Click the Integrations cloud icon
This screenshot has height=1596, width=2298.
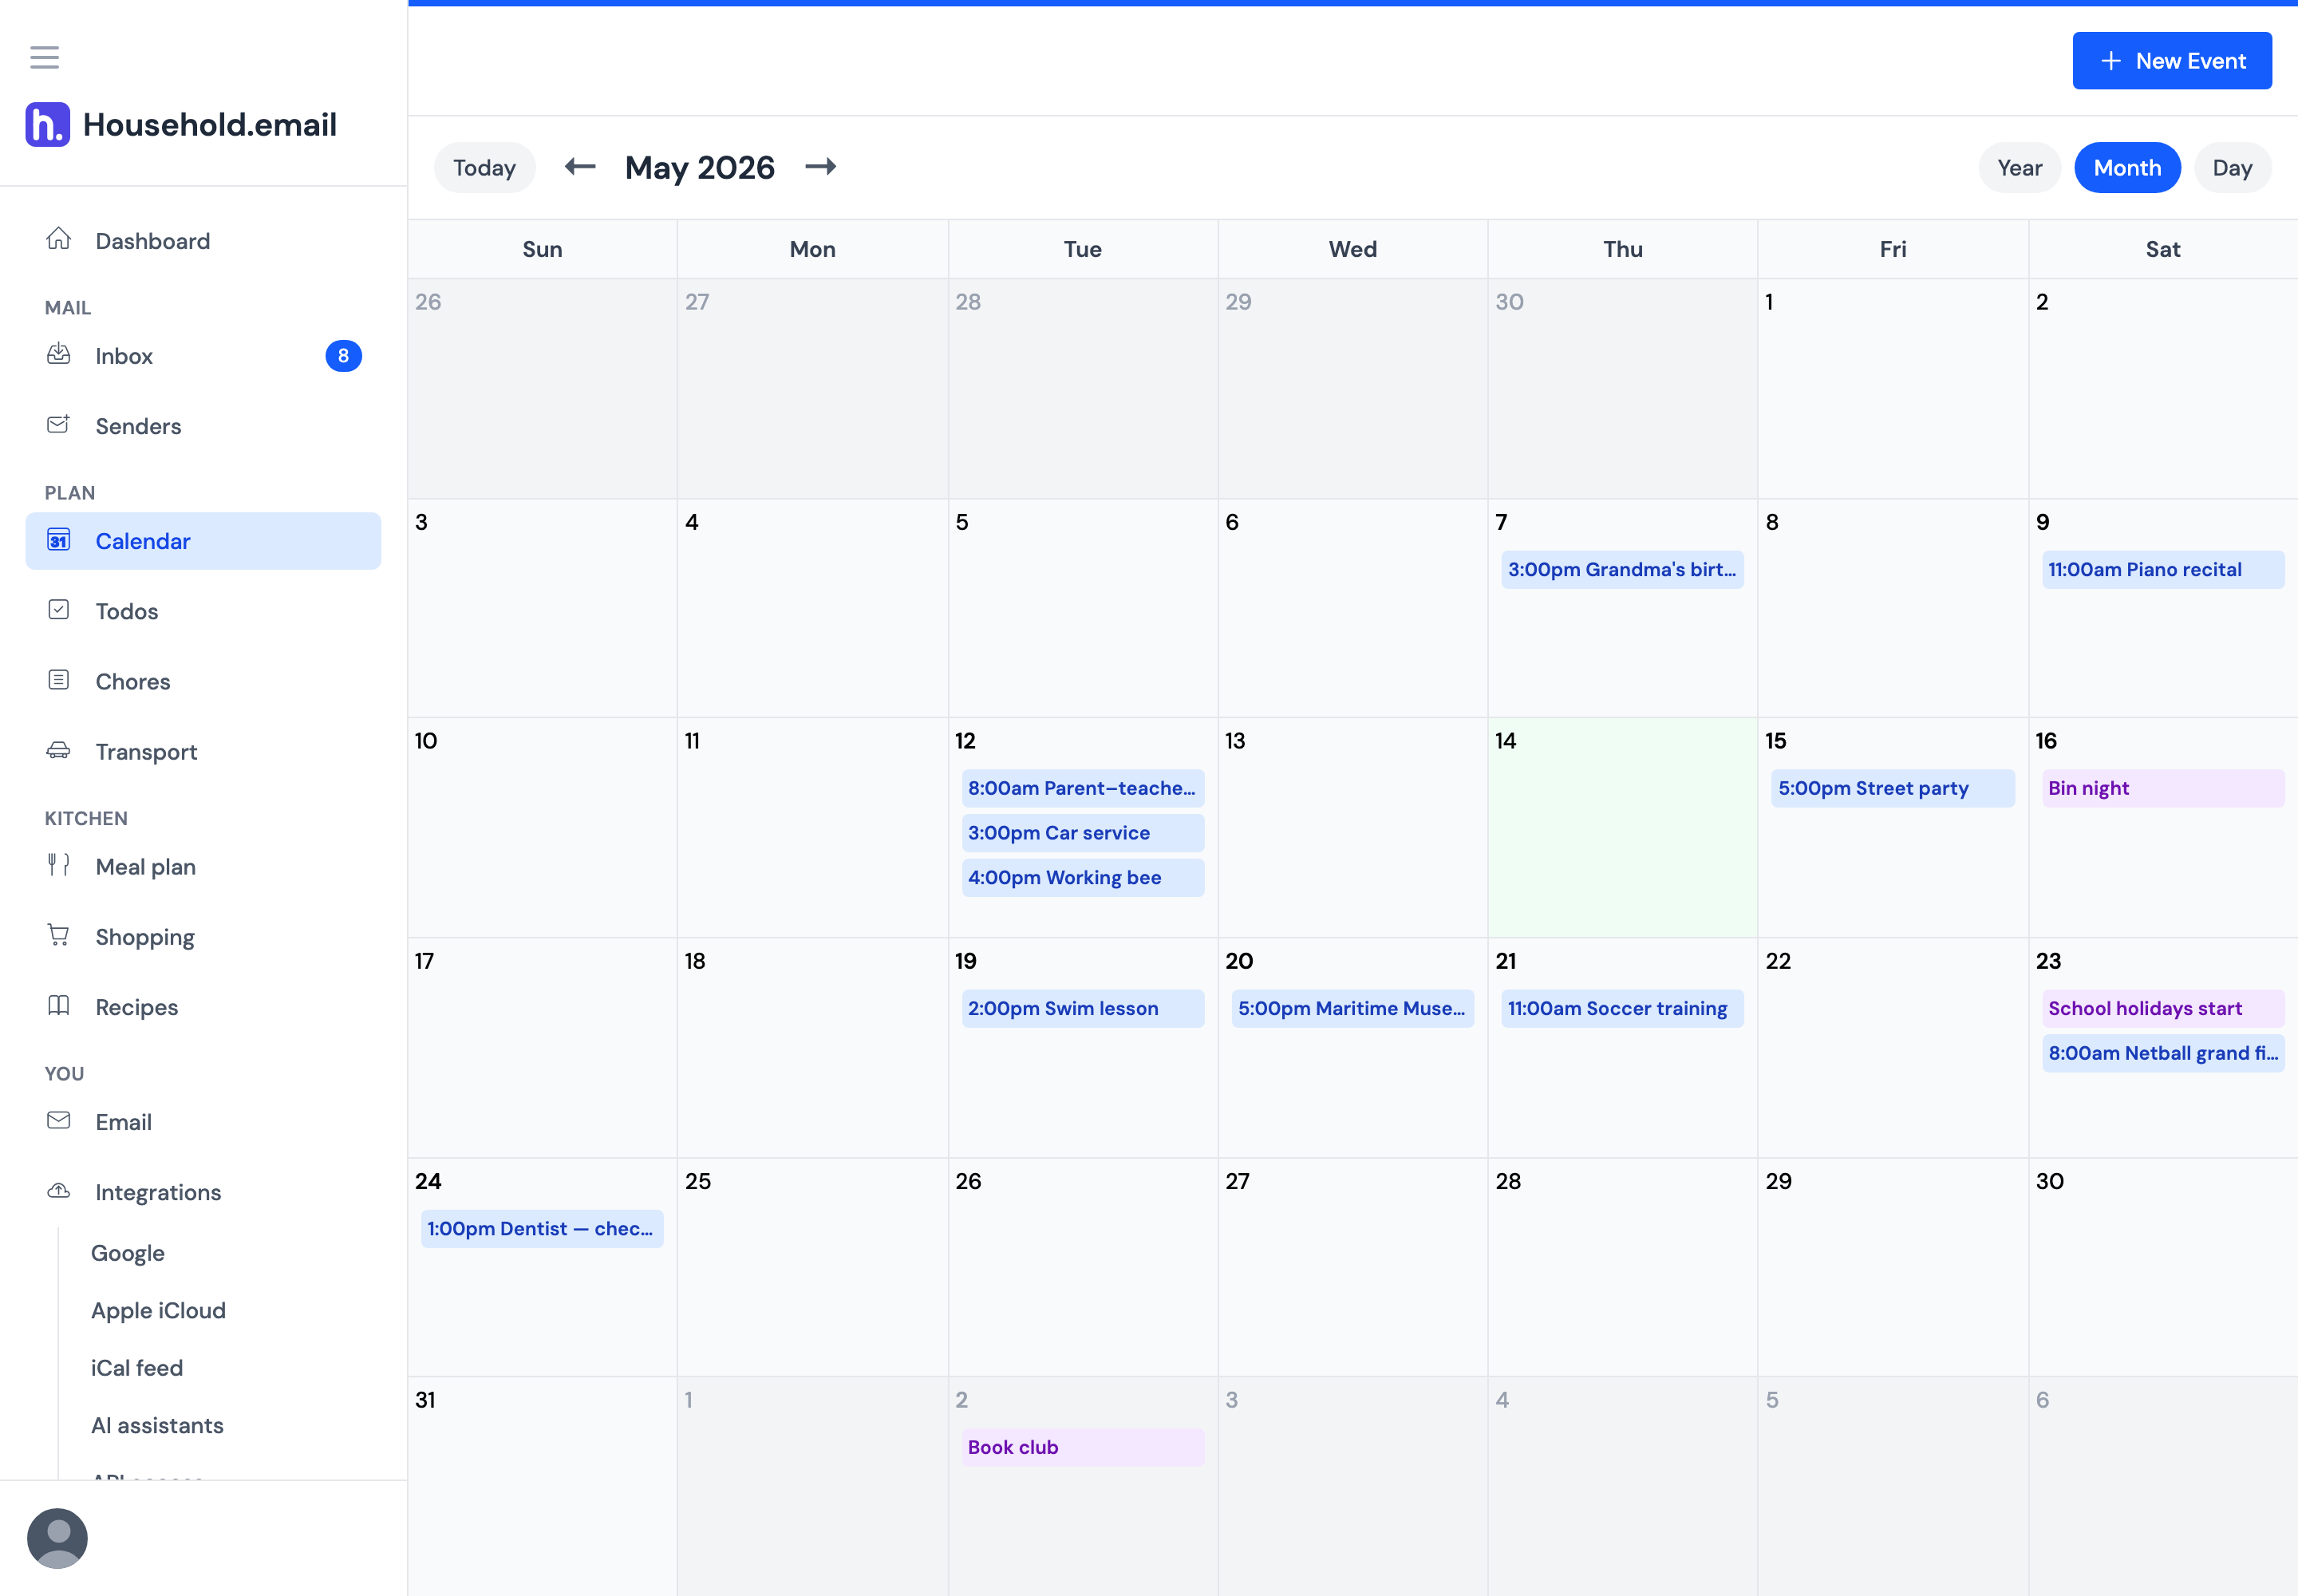click(59, 1190)
